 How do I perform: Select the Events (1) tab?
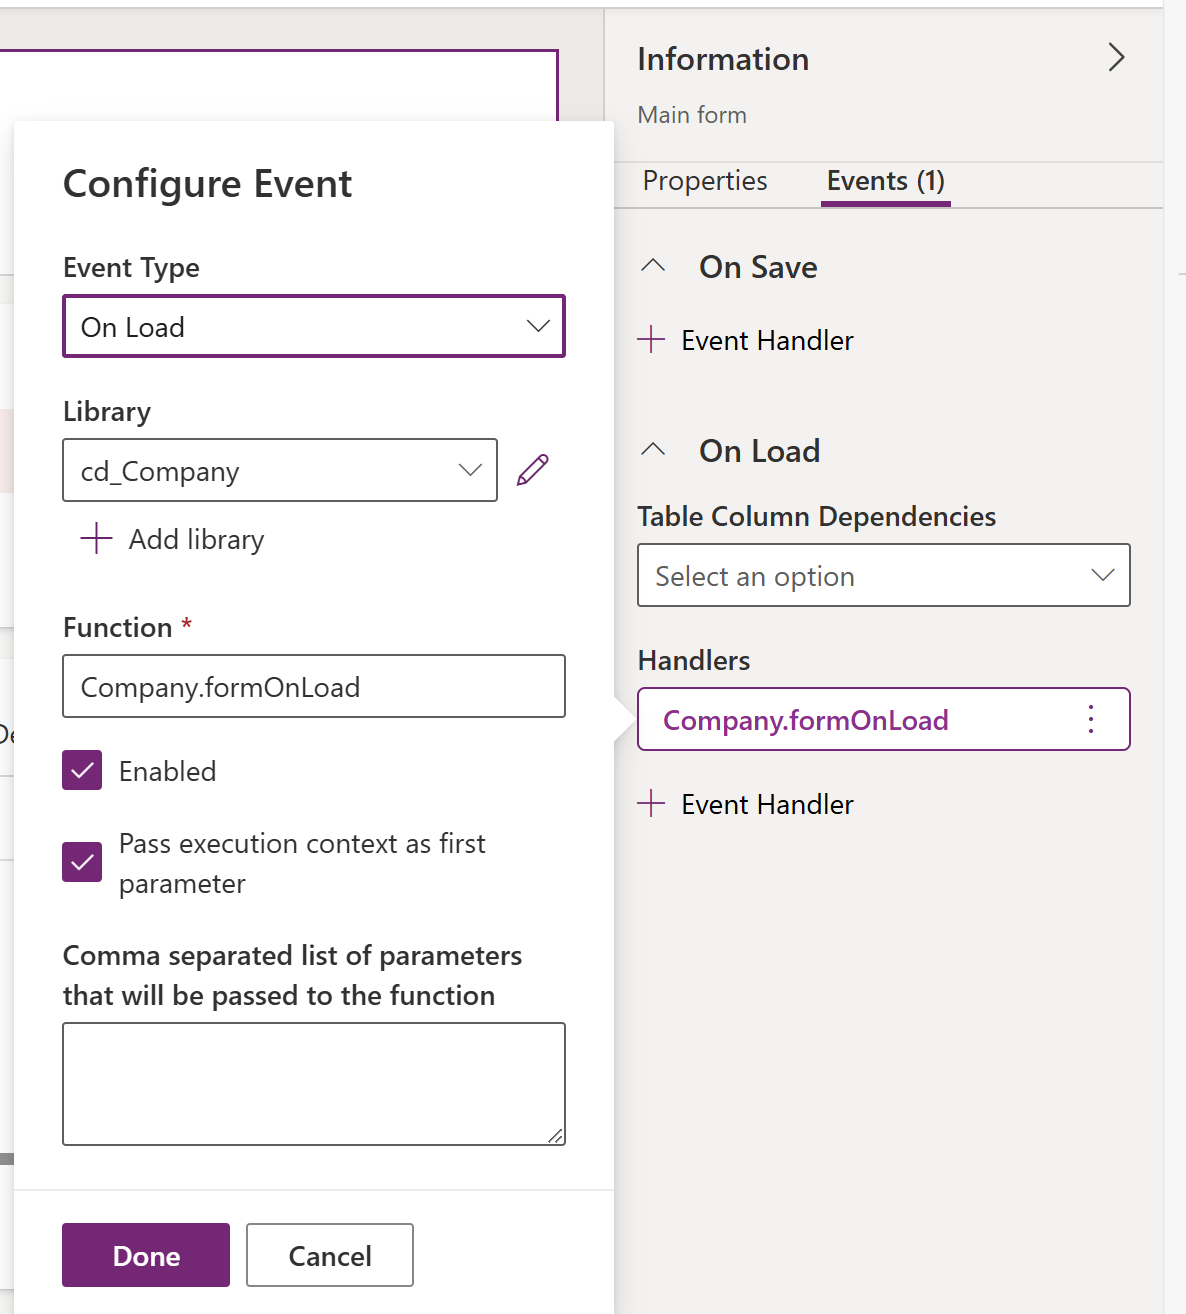point(885,181)
